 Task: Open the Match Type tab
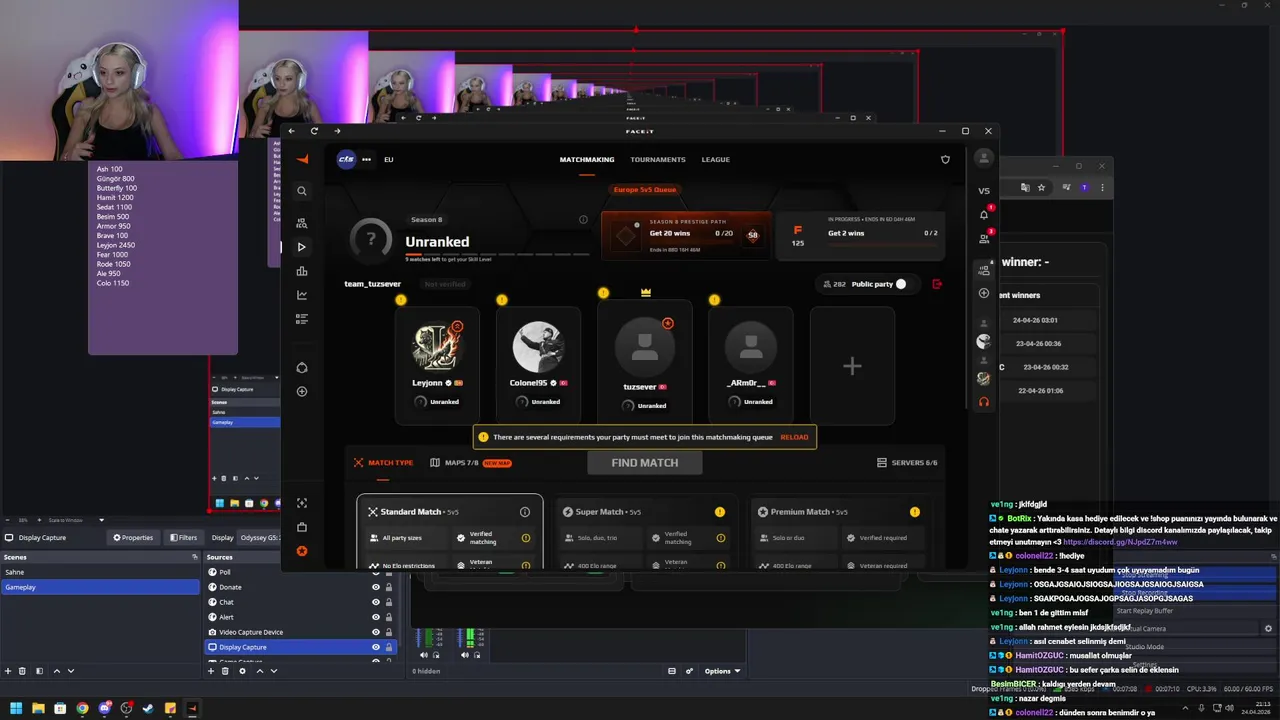pyautogui.click(x=383, y=463)
